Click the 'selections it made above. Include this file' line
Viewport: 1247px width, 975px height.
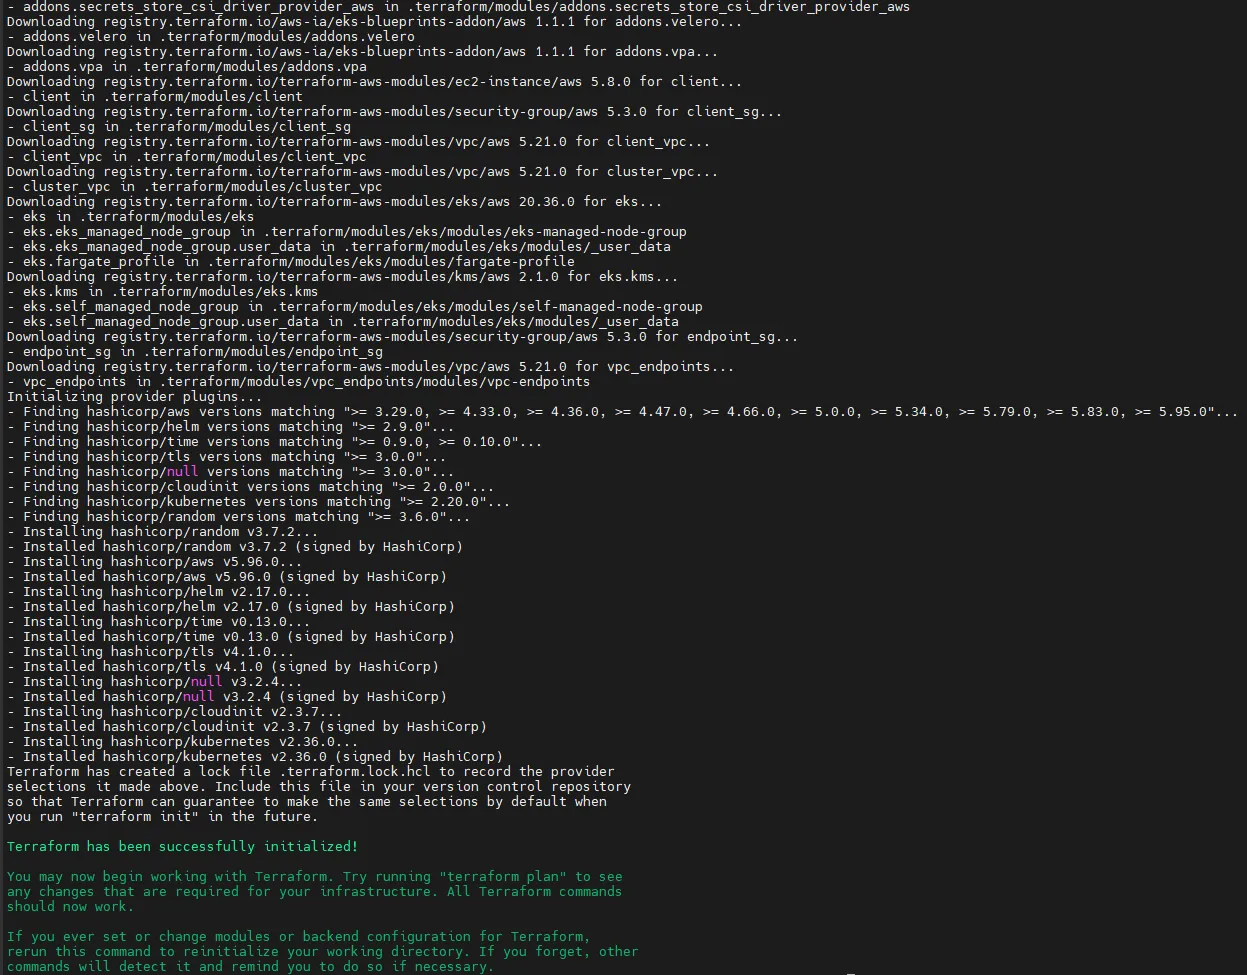pos(319,787)
